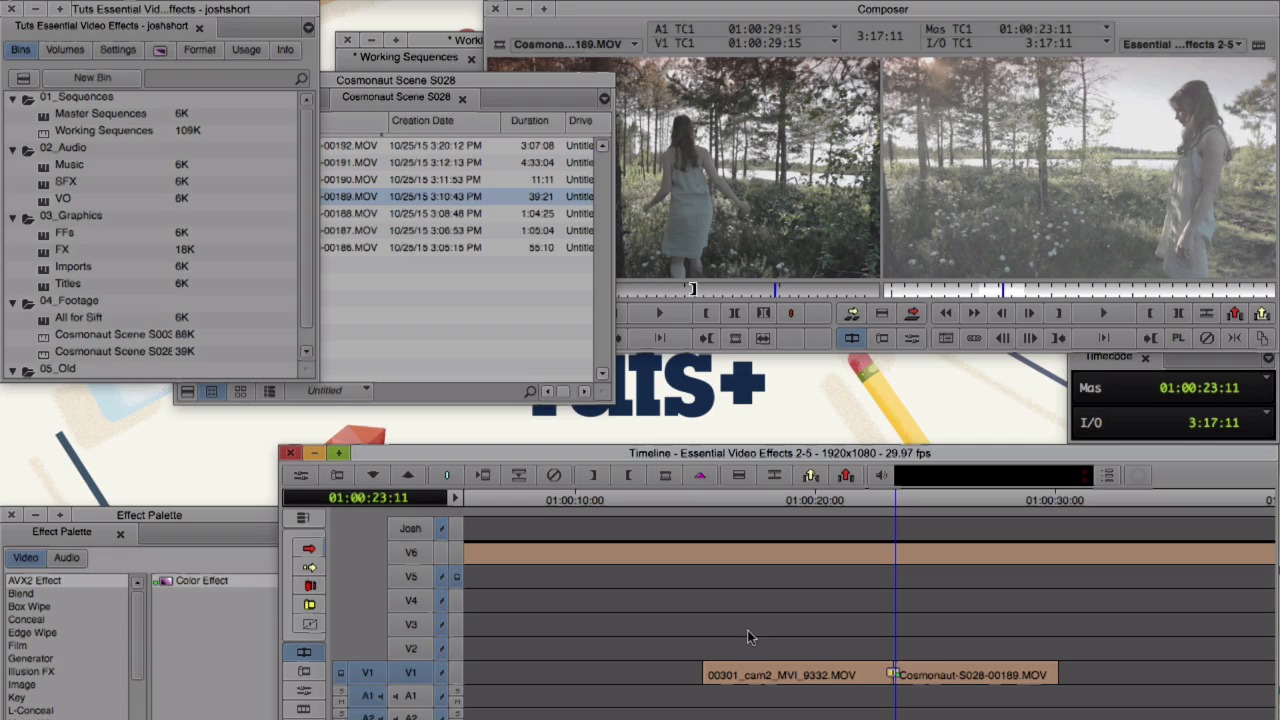Activate Source/Record mode button in Composer
This screenshot has width=1280, height=720.
coord(852,339)
